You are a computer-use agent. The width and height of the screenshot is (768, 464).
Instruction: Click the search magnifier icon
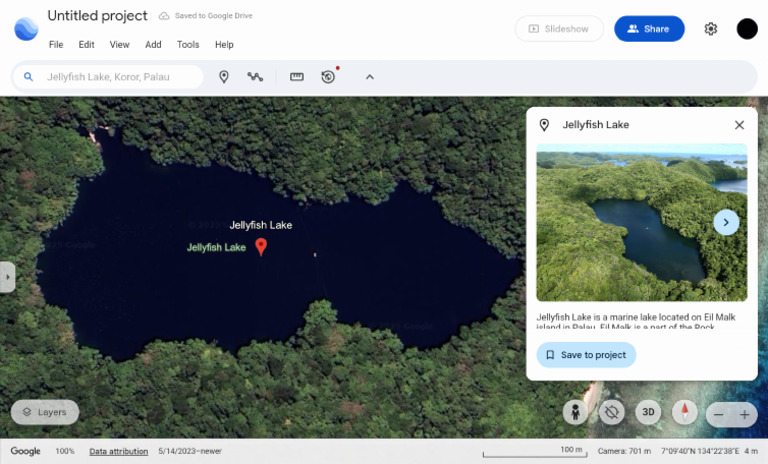[x=28, y=77]
